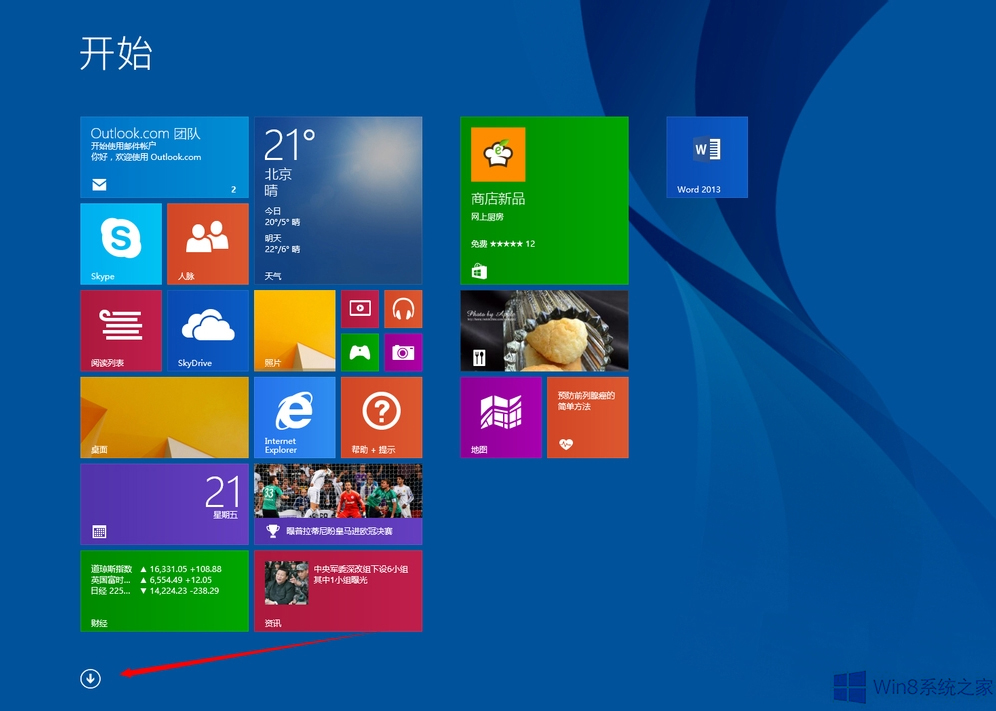Open the Video app small tile
This screenshot has height=711, width=996.
point(360,309)
